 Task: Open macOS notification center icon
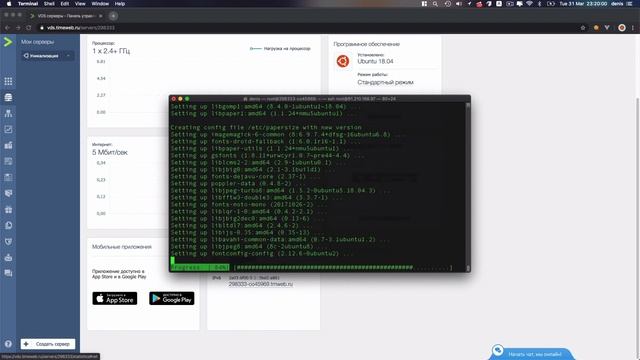(629, 4)
